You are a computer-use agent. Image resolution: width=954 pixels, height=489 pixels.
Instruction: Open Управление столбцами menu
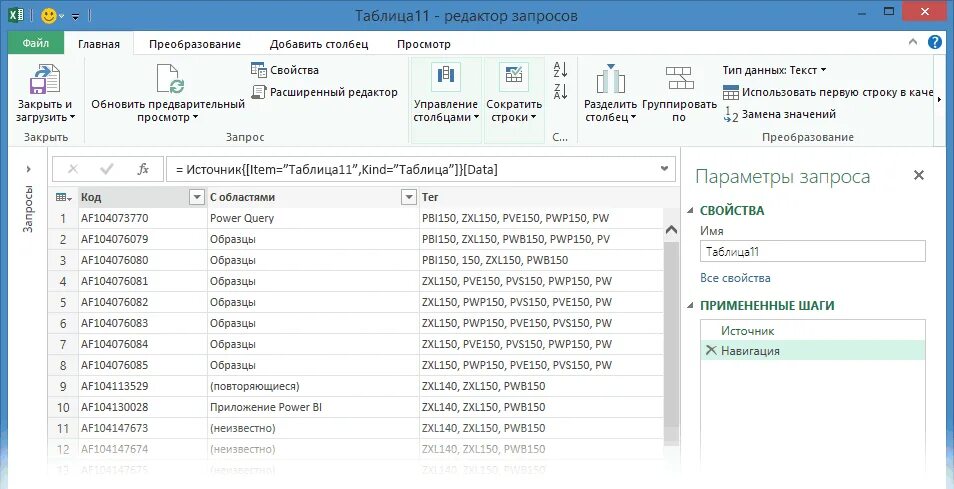(446, 100)
